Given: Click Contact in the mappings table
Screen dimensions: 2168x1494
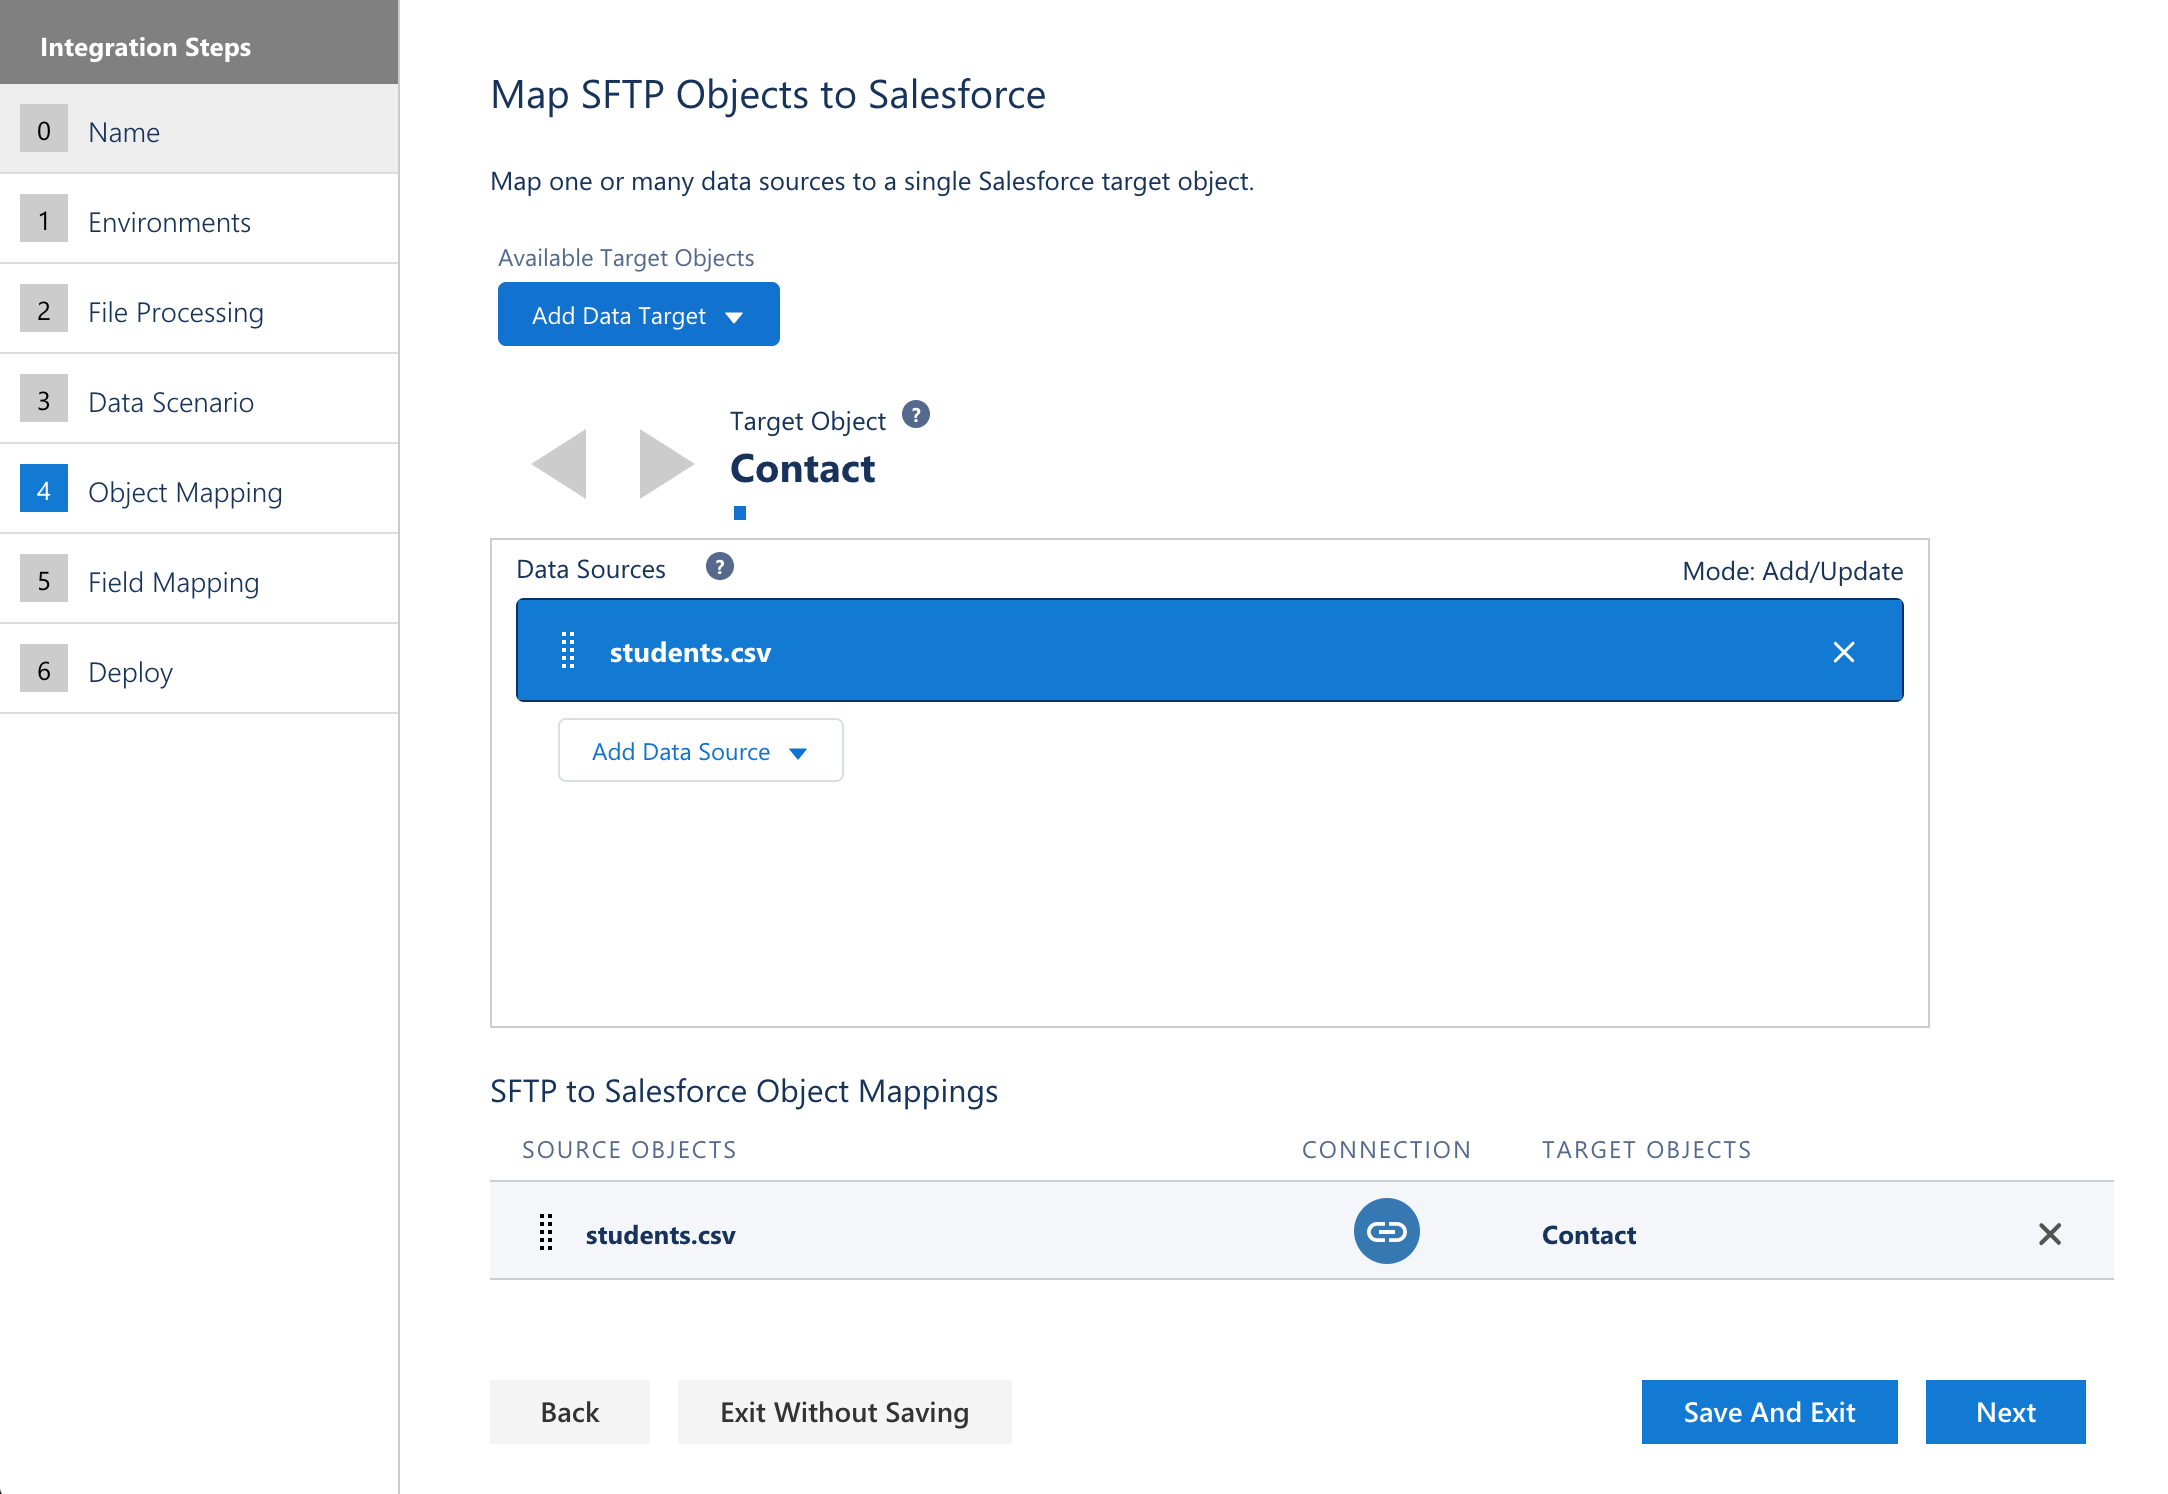Looking at the screenshot, I should (x=1589, y=1235).
